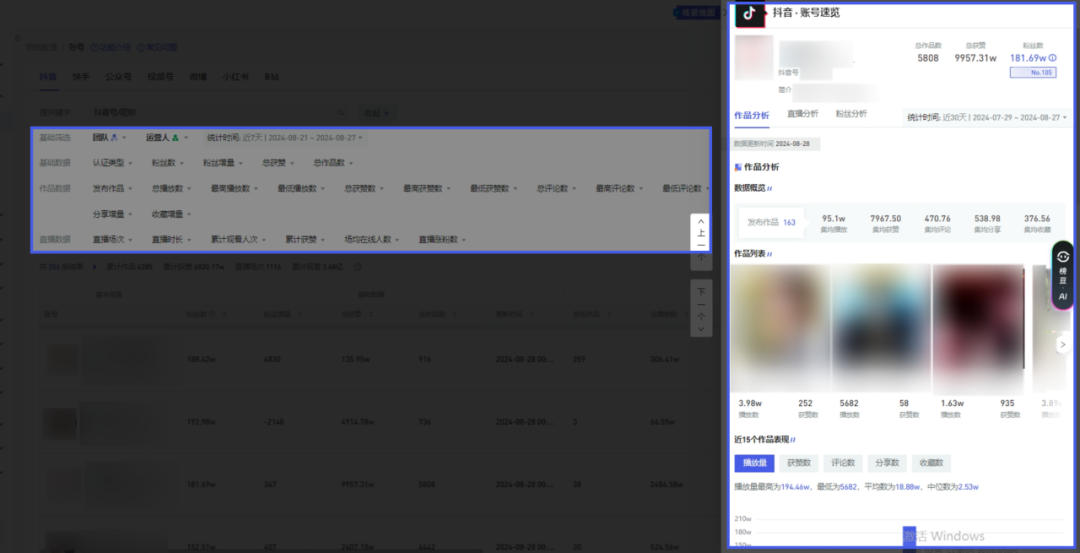Click the 194.46w highest play value
The image size is (1080, 553).
796,487
